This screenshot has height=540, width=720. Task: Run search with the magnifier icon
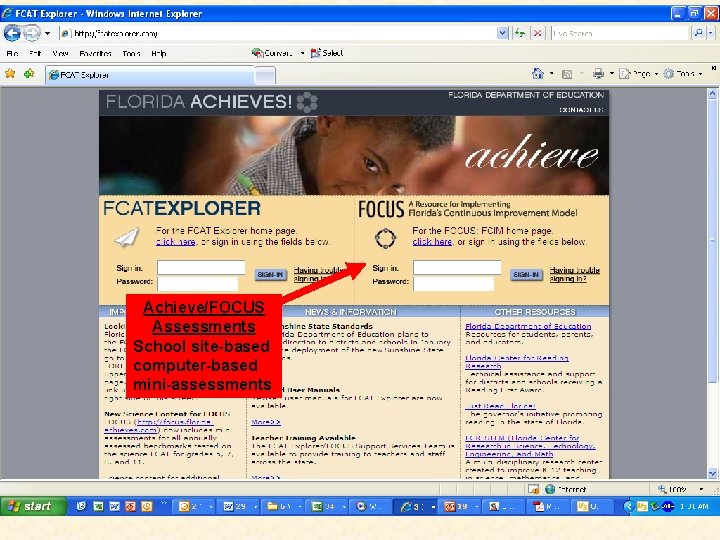[x=698, y=33]
